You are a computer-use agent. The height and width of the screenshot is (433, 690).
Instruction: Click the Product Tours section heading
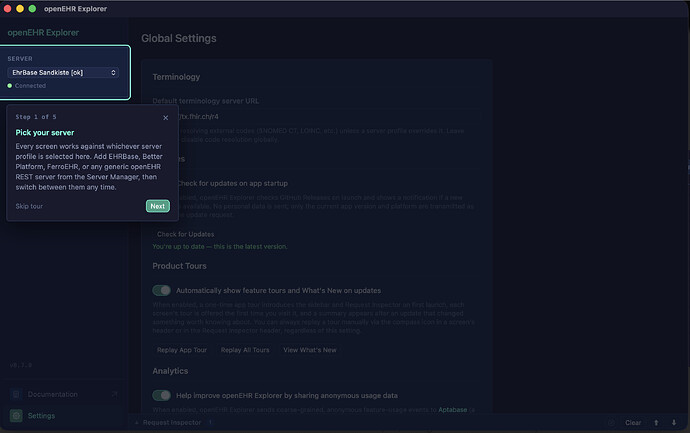click(179, 266)
